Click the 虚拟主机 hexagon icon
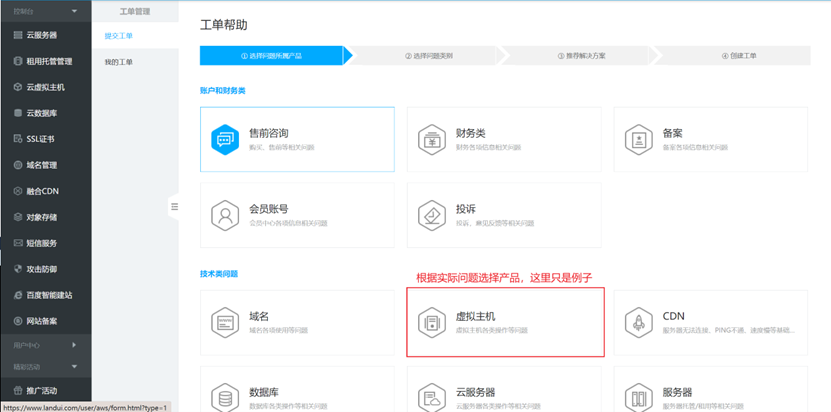 tap(432, 322)
